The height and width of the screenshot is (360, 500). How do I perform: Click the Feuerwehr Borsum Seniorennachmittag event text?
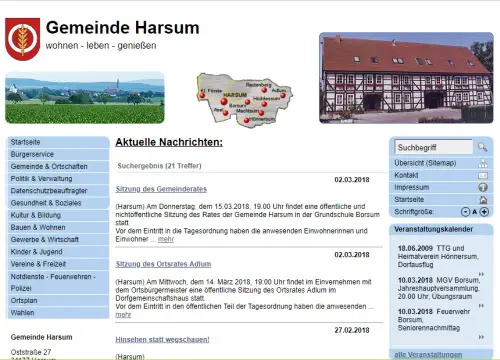pos(434,320)
